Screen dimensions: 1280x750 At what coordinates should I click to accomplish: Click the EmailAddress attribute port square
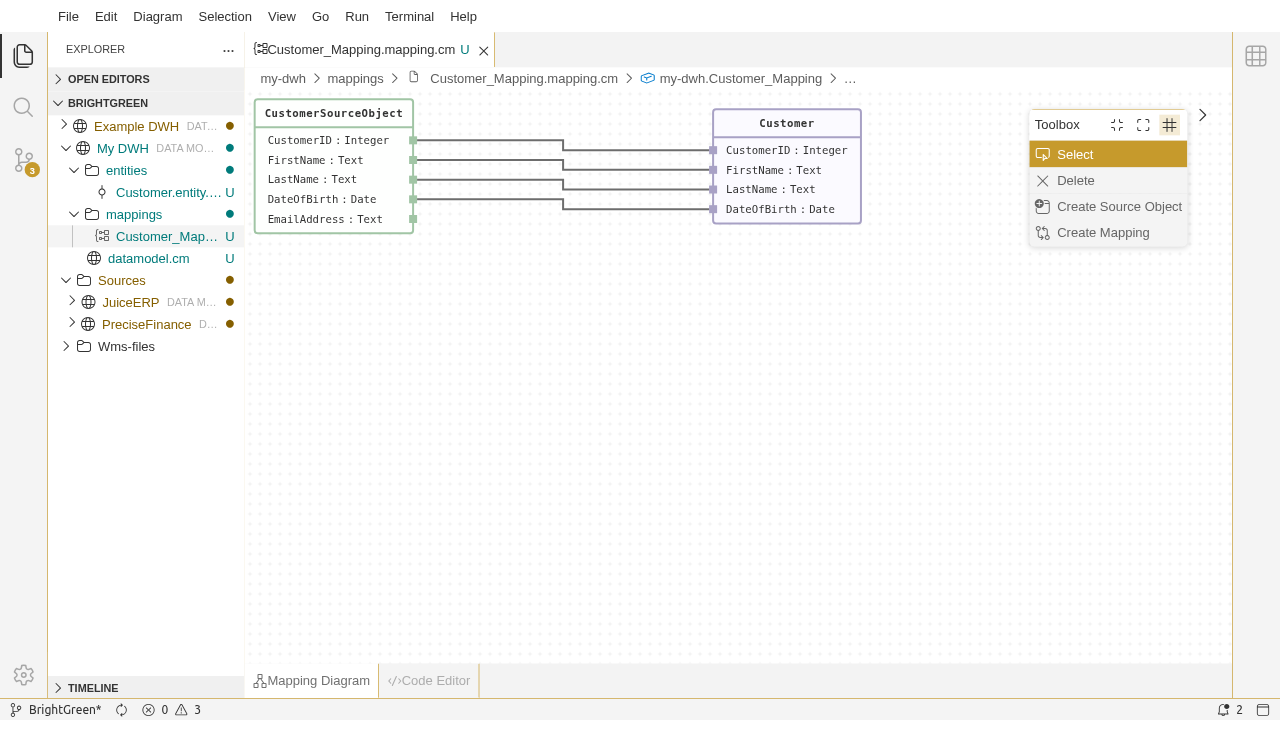pyautogui.click(x=413, y=219)
